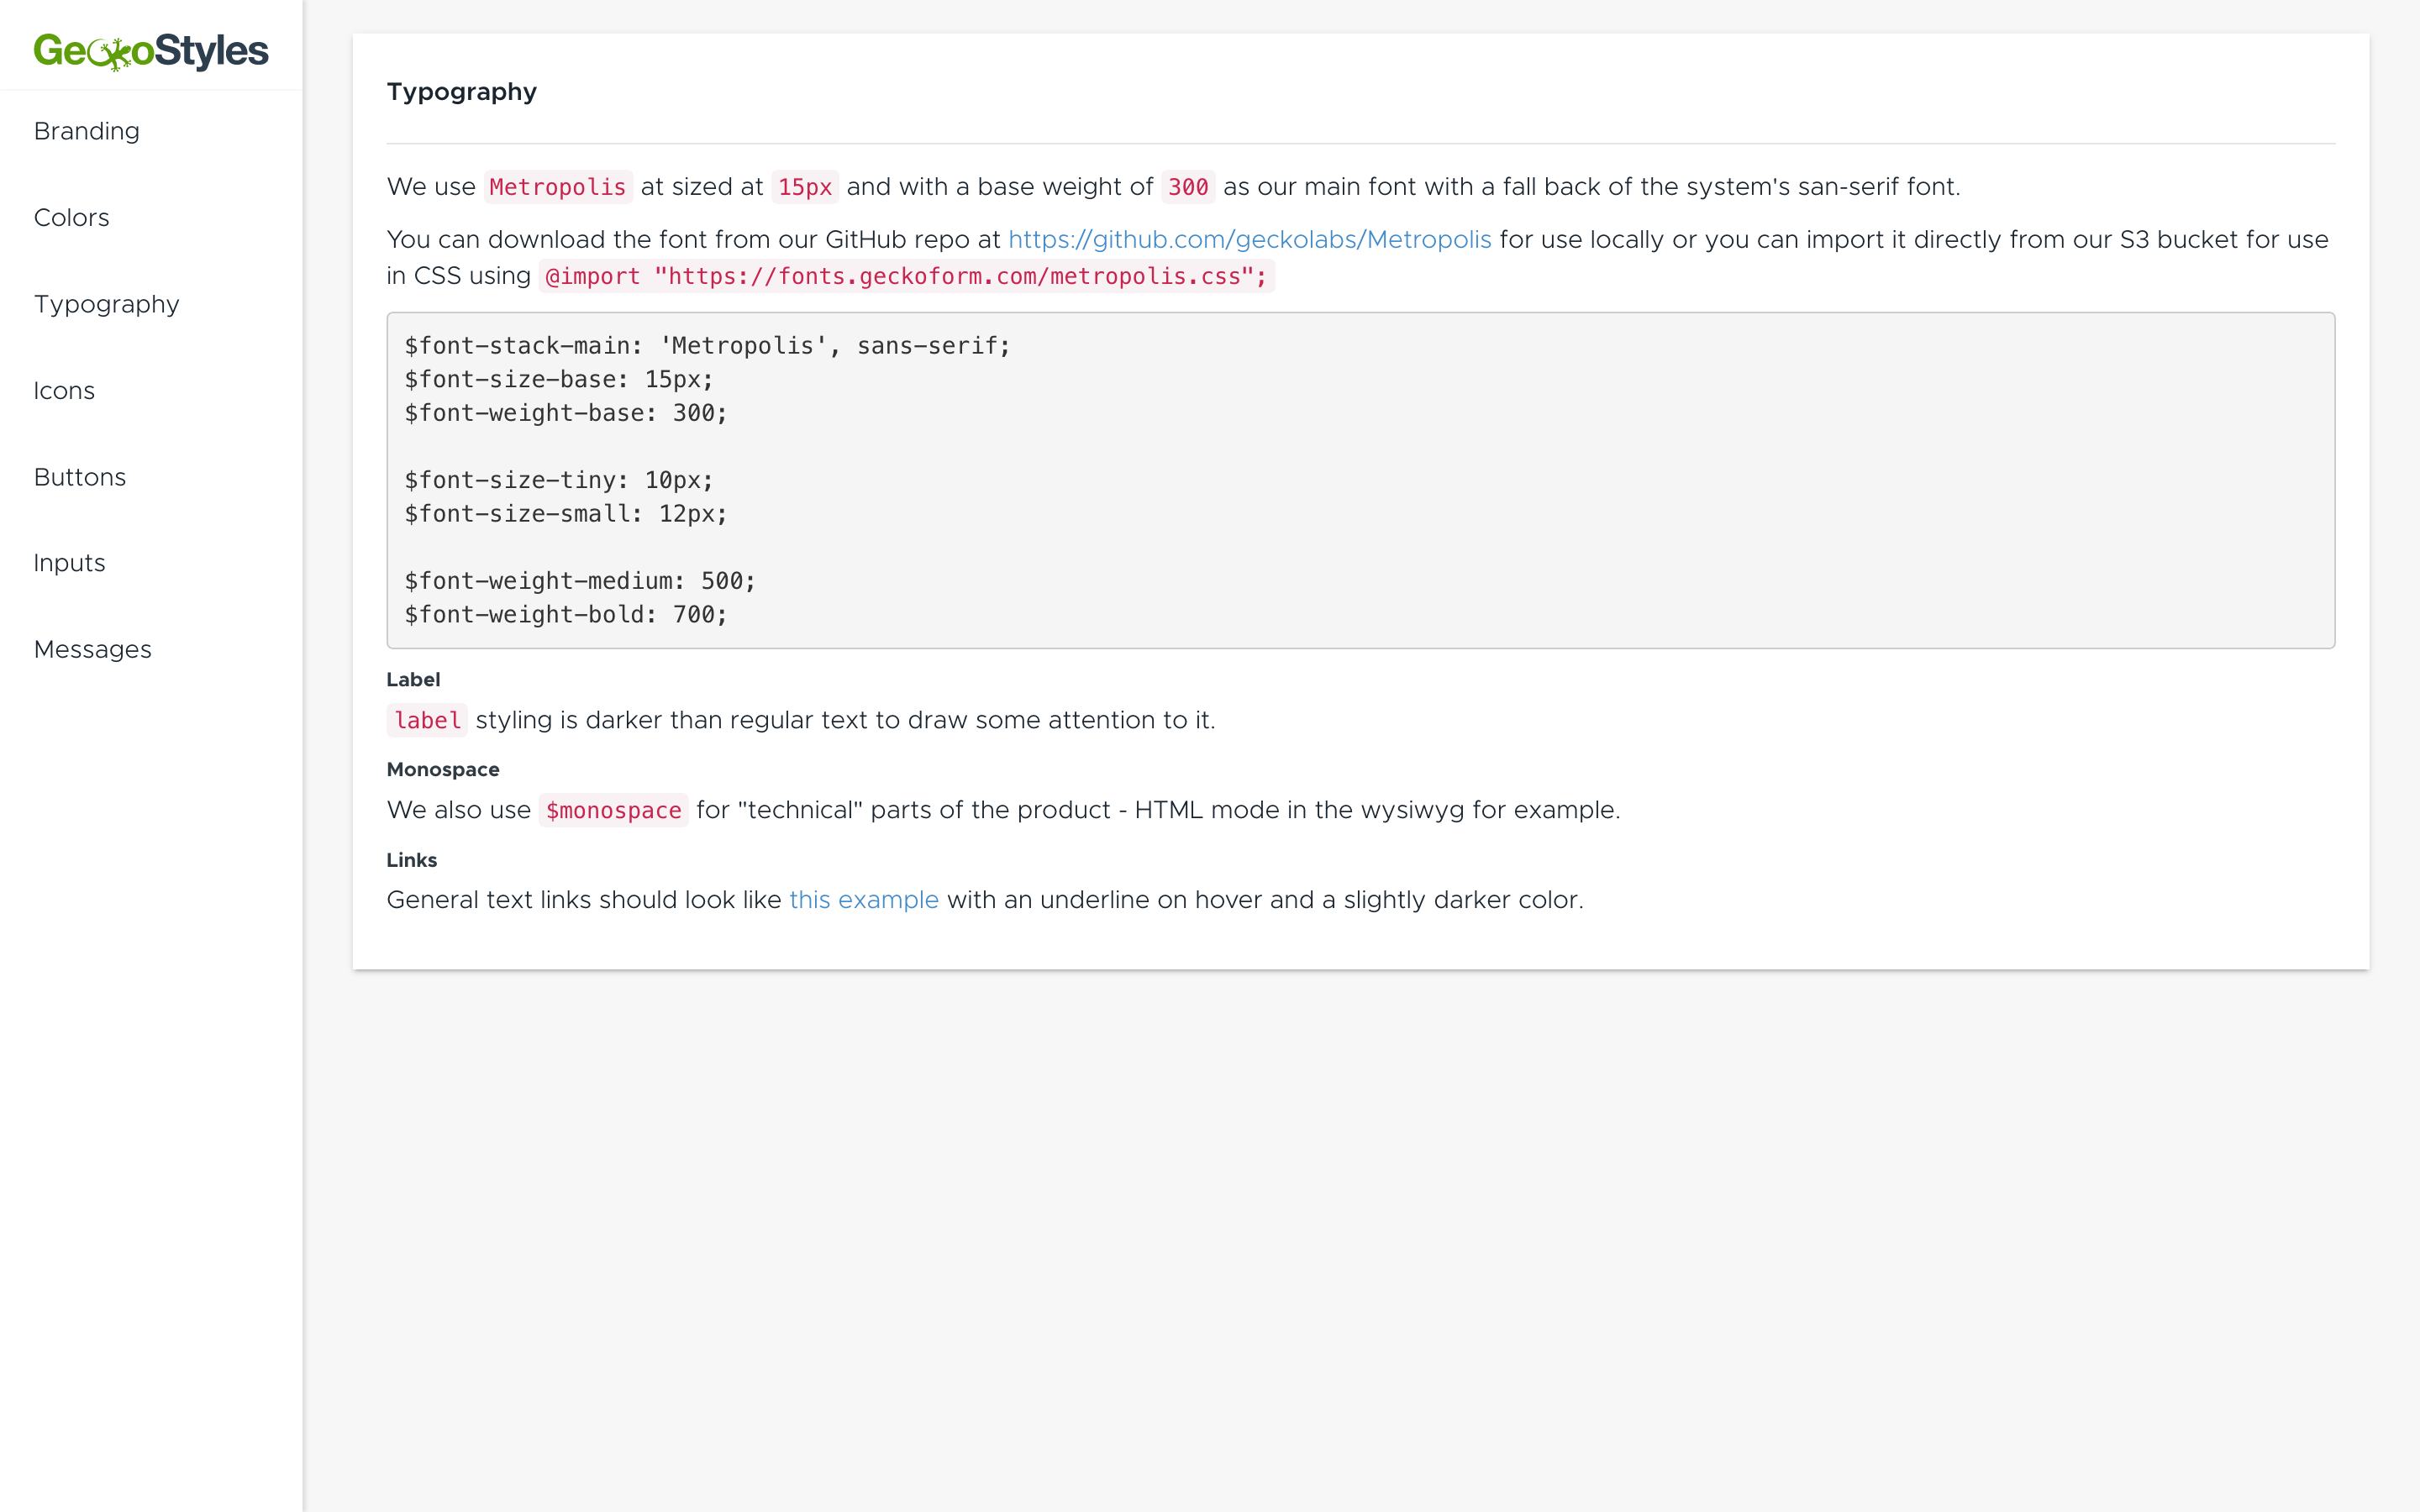This screenshot has width=2420, height=1512.
Task: Open the Branding section
Action: click(87, 131)
